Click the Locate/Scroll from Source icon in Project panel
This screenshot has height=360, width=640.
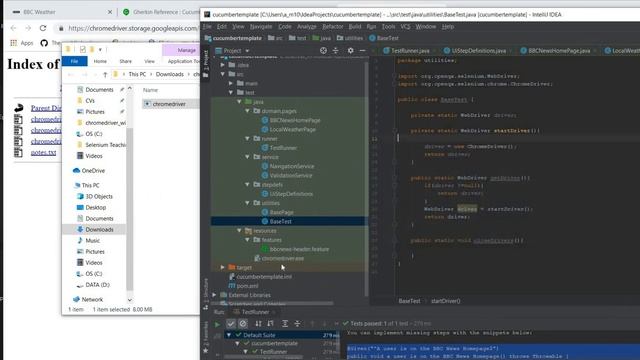(323, 51)
